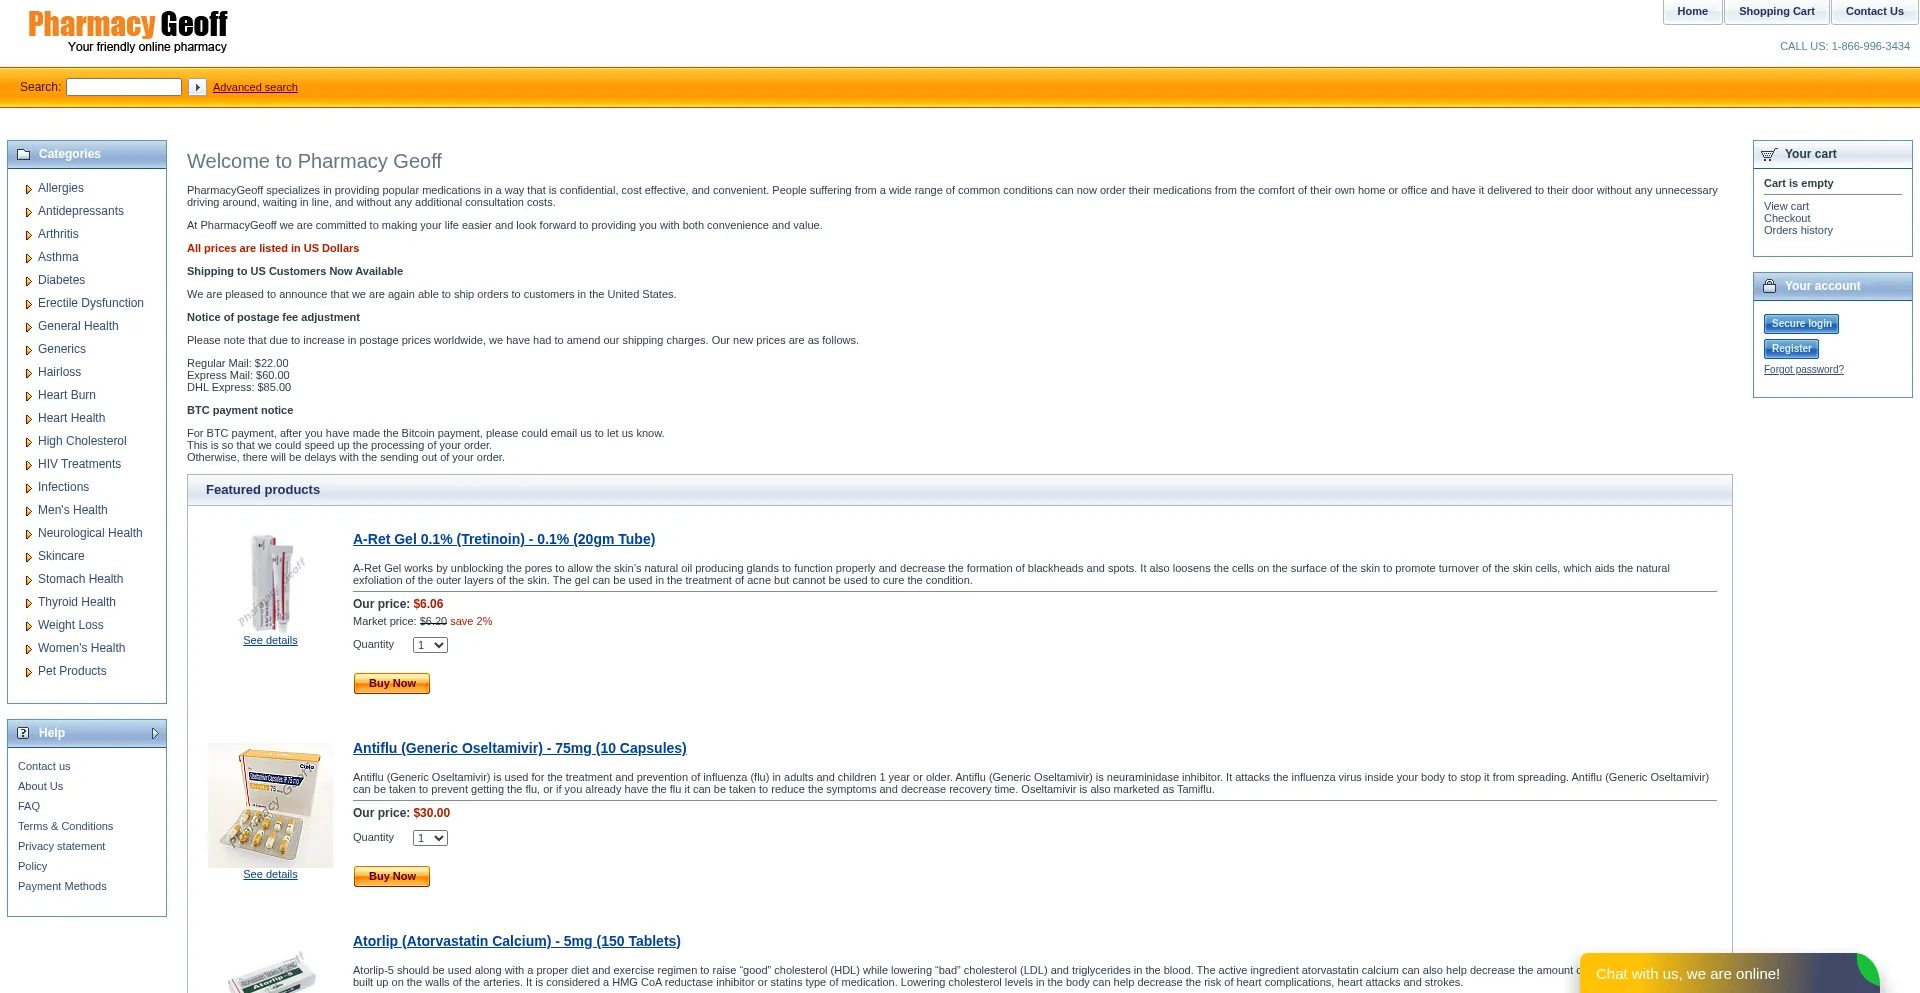Focus the search input field

click(124, 87)
